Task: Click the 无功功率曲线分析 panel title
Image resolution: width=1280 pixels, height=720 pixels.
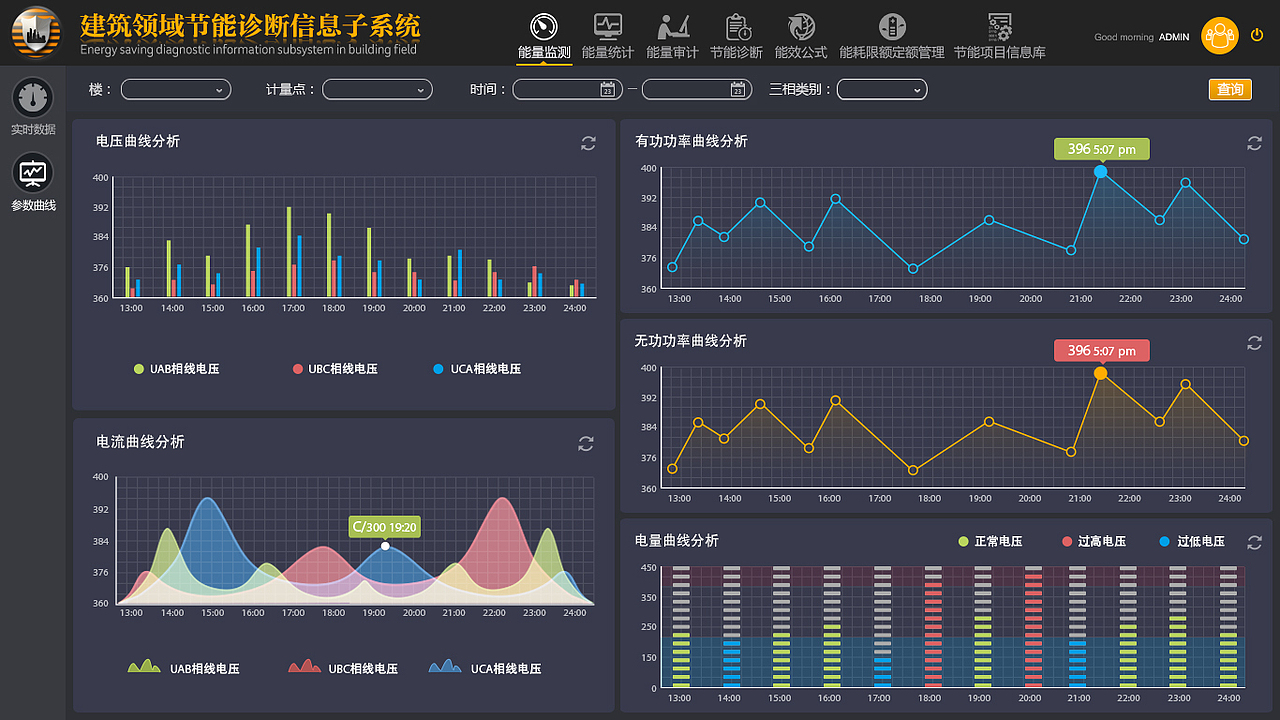Action: tap(691, 341)
